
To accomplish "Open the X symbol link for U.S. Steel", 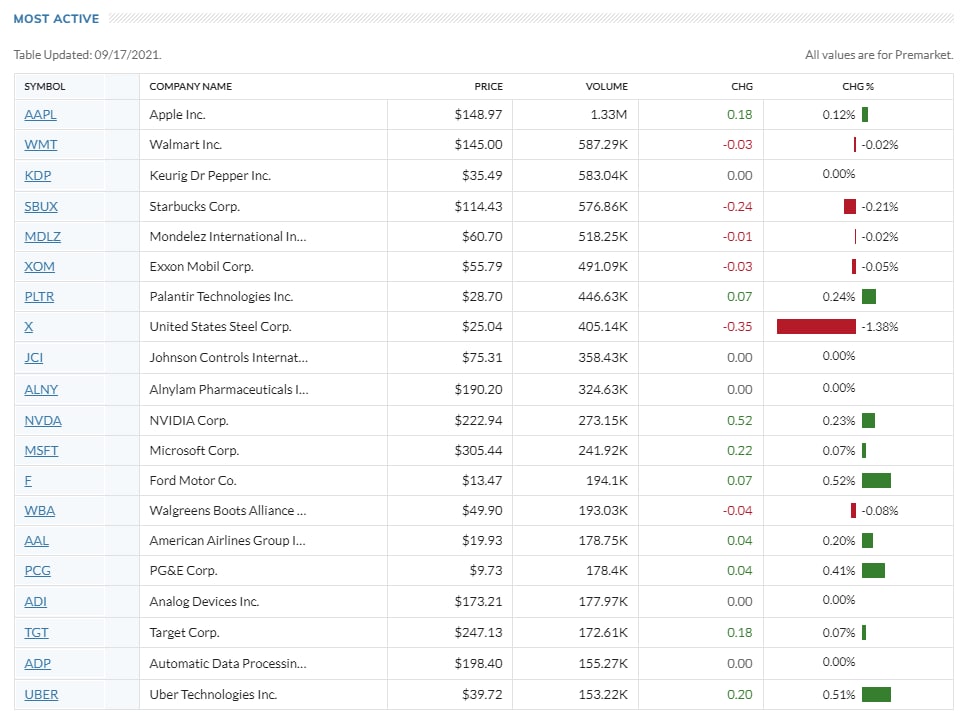I will click(x=29, y=326).
